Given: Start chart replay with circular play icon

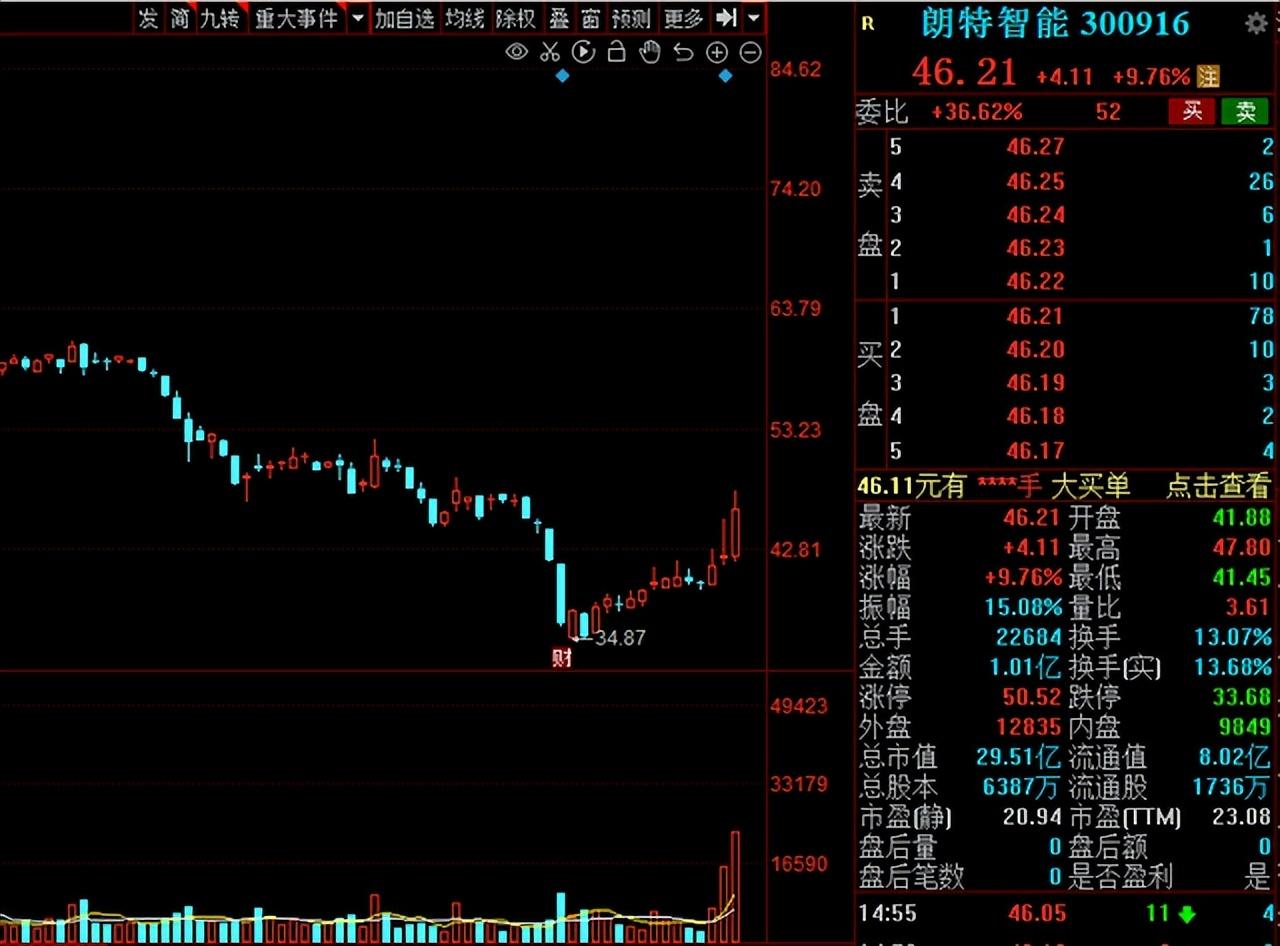Looking at the screenshot, I should 583,52.
